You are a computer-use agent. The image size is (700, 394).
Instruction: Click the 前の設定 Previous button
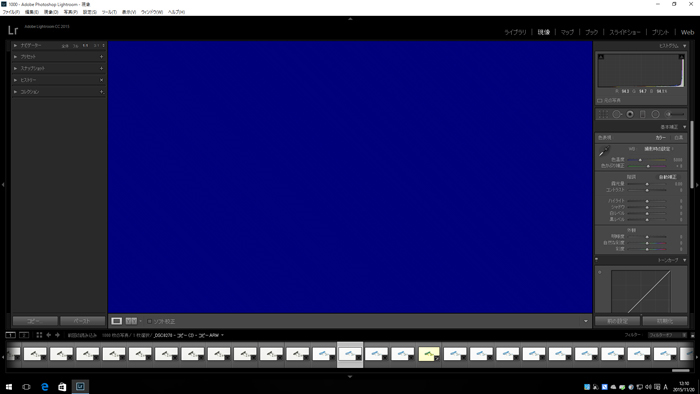[617, 321]
